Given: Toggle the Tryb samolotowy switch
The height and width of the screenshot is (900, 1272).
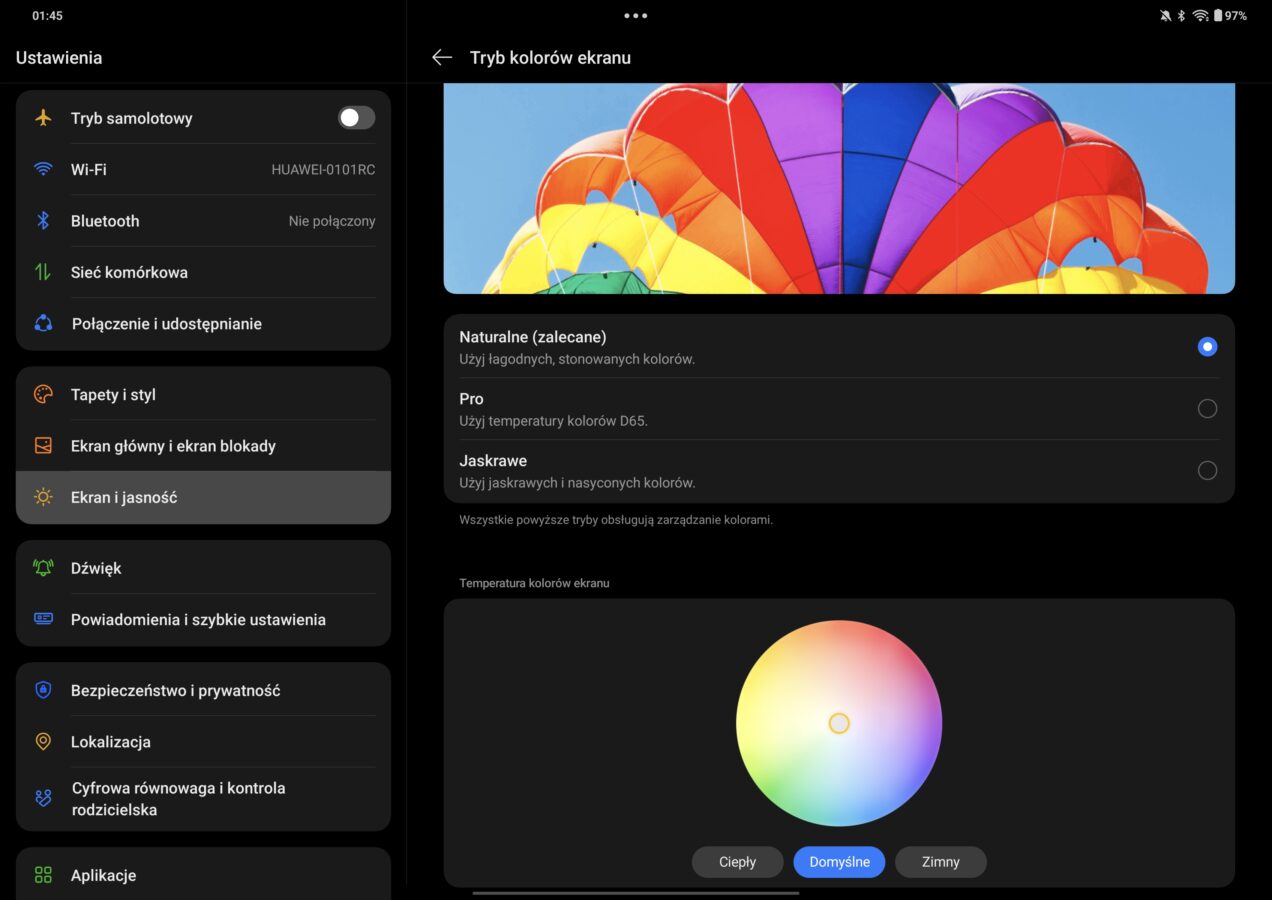Looking at the screenshot, I should tap(356, 118).
